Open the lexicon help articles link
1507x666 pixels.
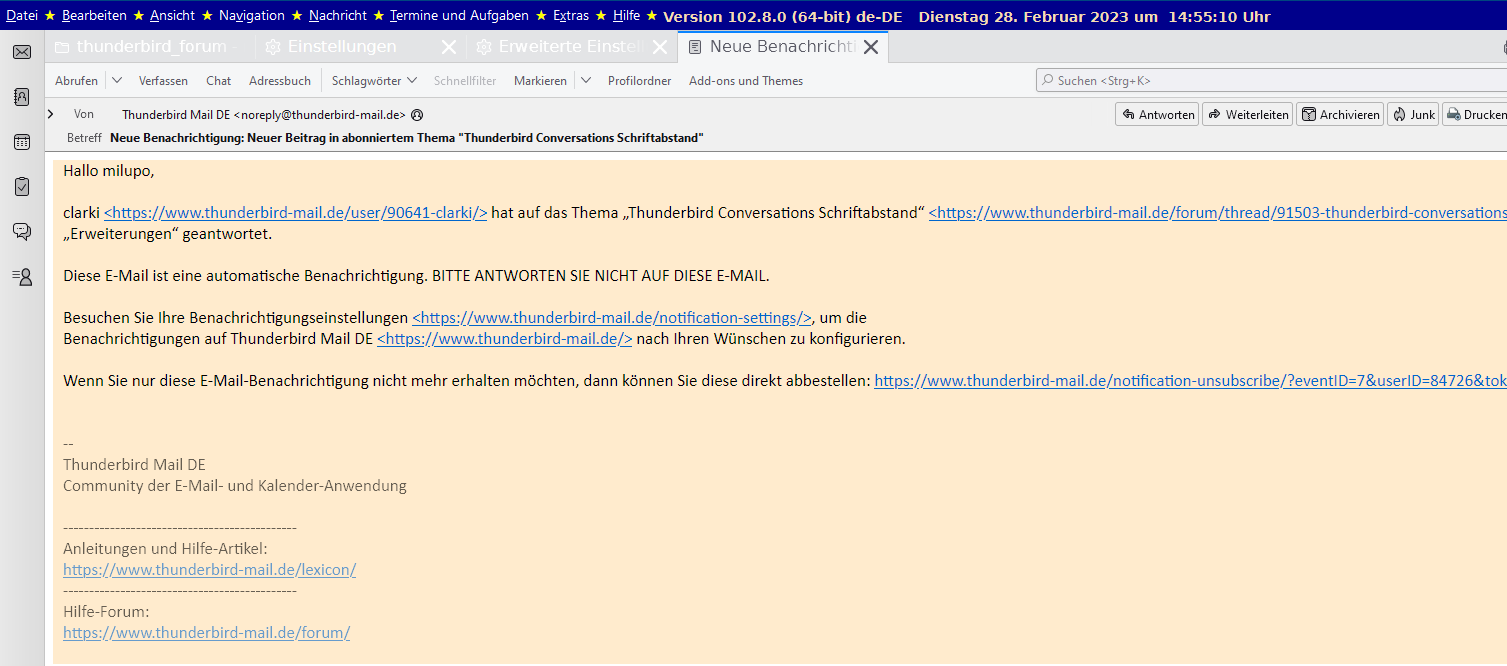click(209, 570)
